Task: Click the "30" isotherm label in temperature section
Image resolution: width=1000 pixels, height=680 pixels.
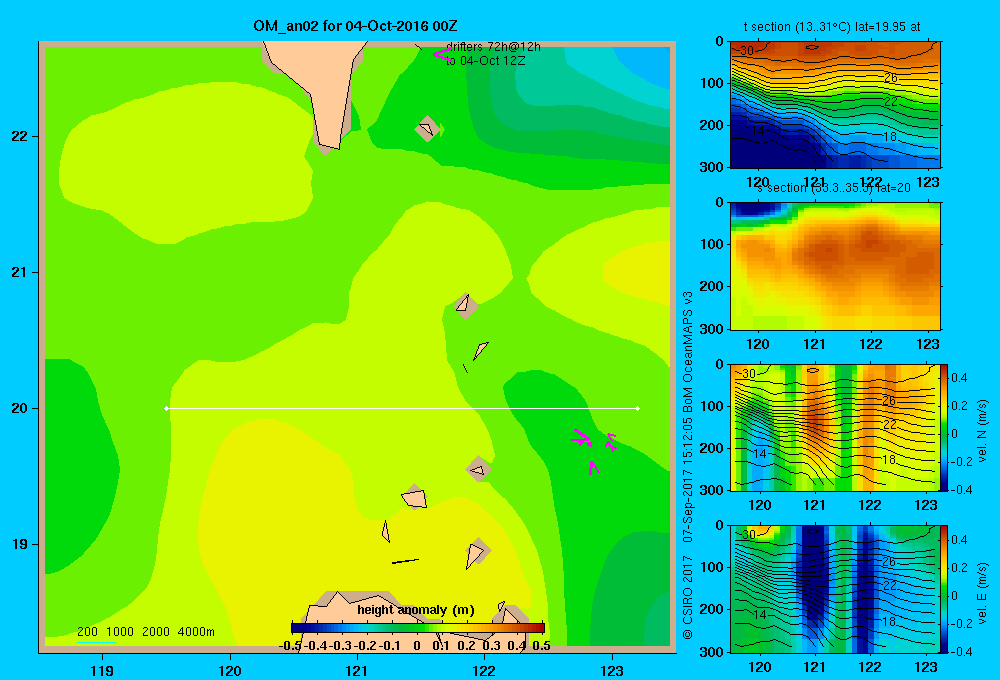Action: point(747,50)
